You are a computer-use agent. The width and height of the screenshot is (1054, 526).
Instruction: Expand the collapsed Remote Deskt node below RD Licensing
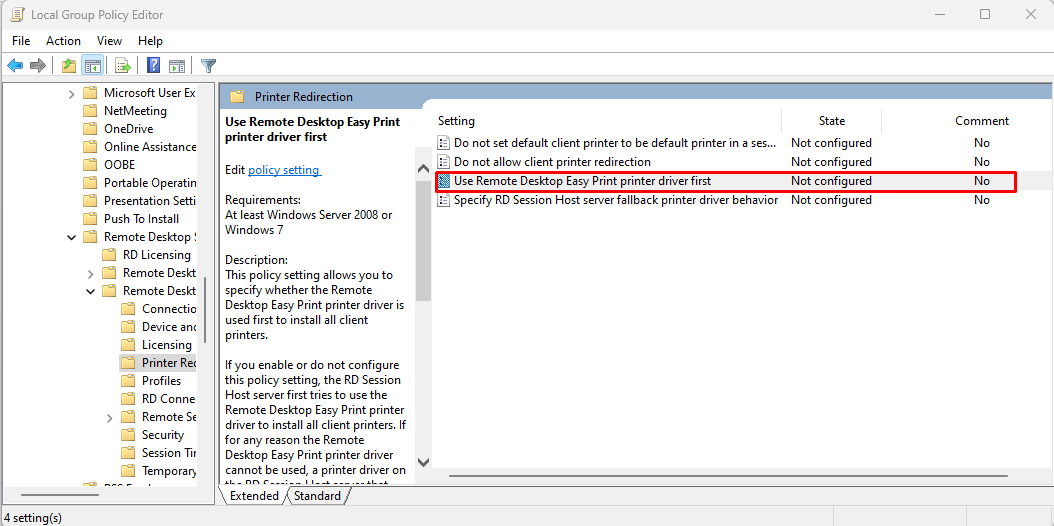tap(90, 273)
